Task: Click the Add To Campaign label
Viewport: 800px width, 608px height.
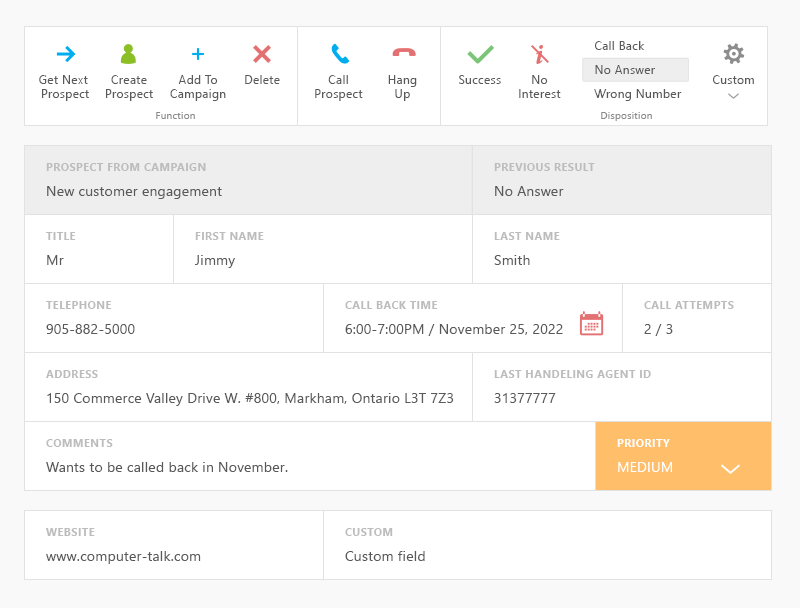Action: click(x=198, y=87)
